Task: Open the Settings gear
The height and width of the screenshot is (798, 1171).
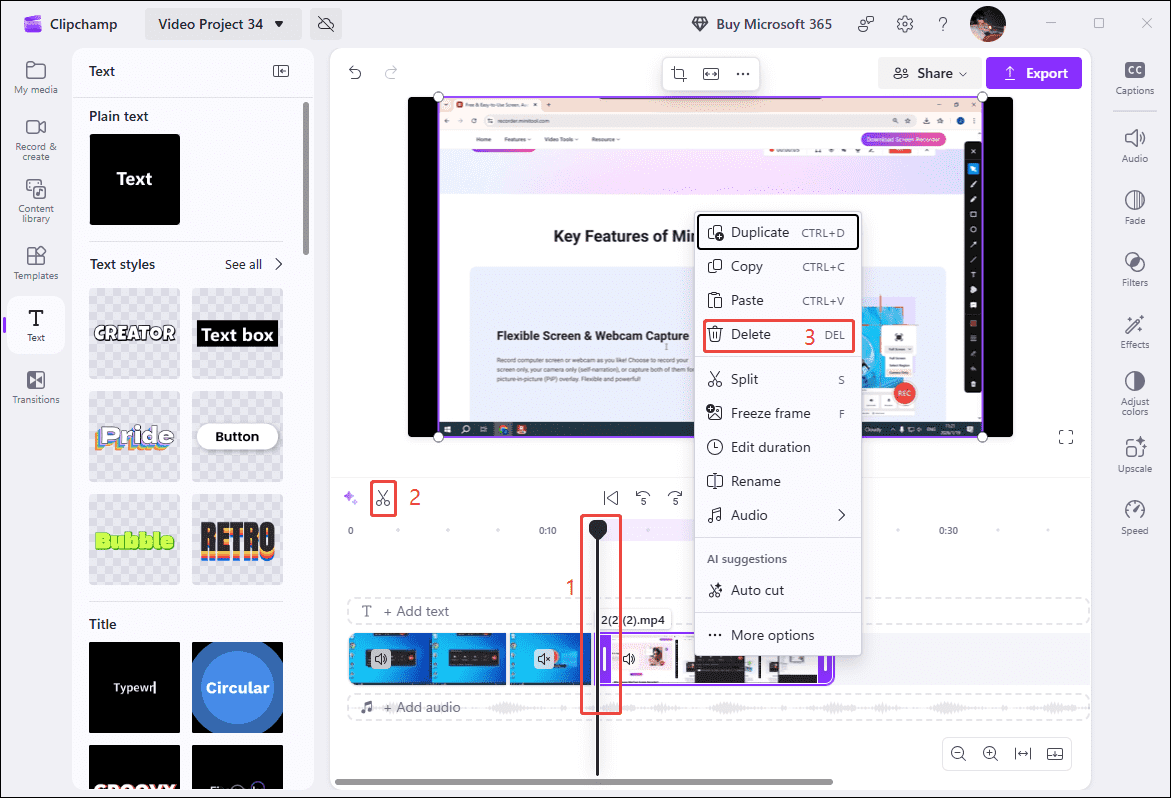Action: click(904, 25)
